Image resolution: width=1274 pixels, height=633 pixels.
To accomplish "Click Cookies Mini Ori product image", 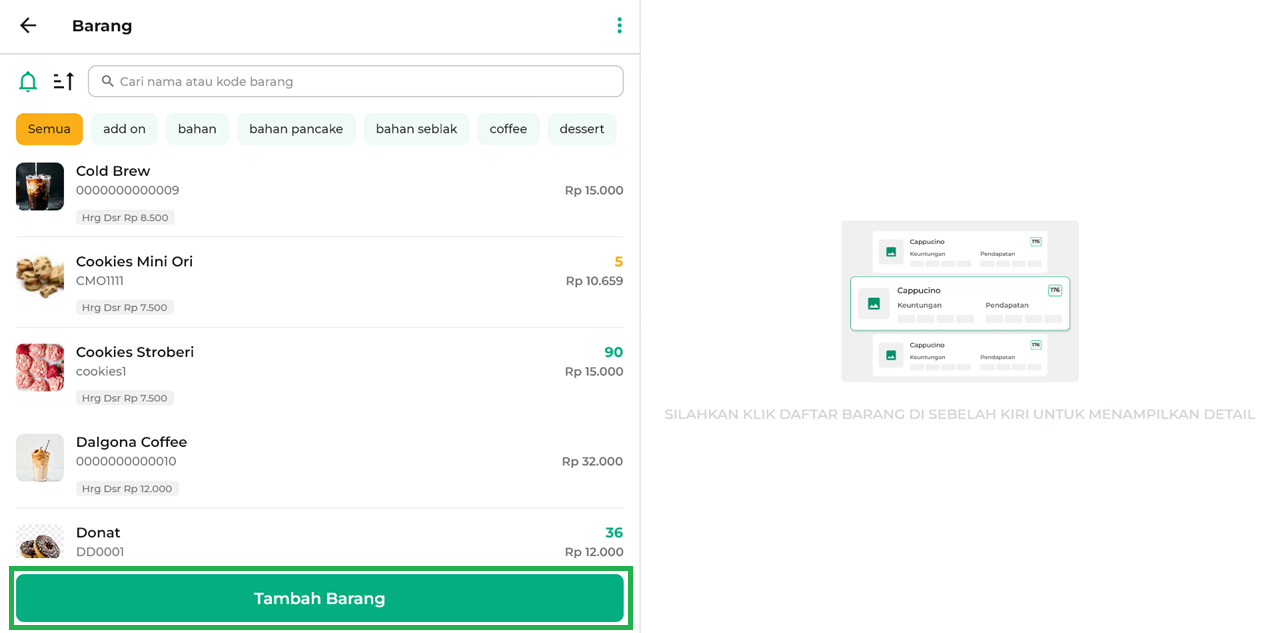I will click(x=40, y=277).
